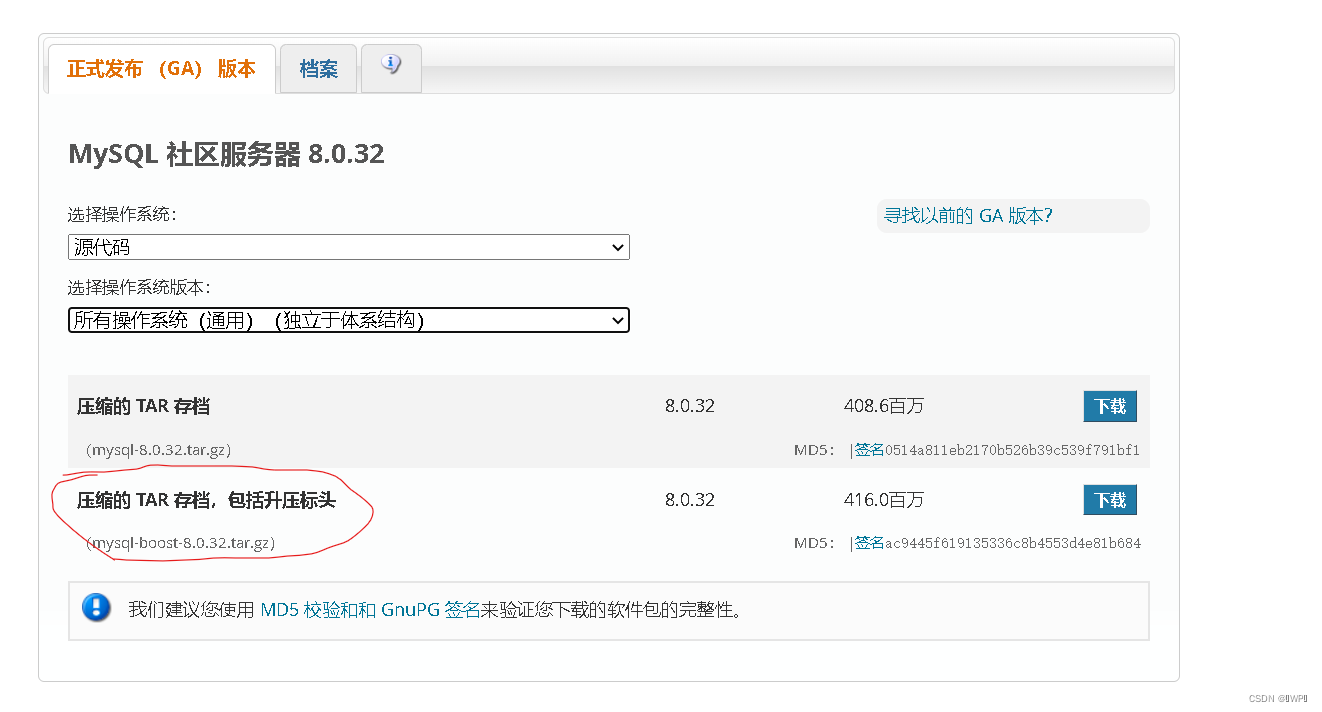The width and height of the screenshot is (1322, 712).
Task: Select version 8.0.32 in first download row
Action: (690, 406)
